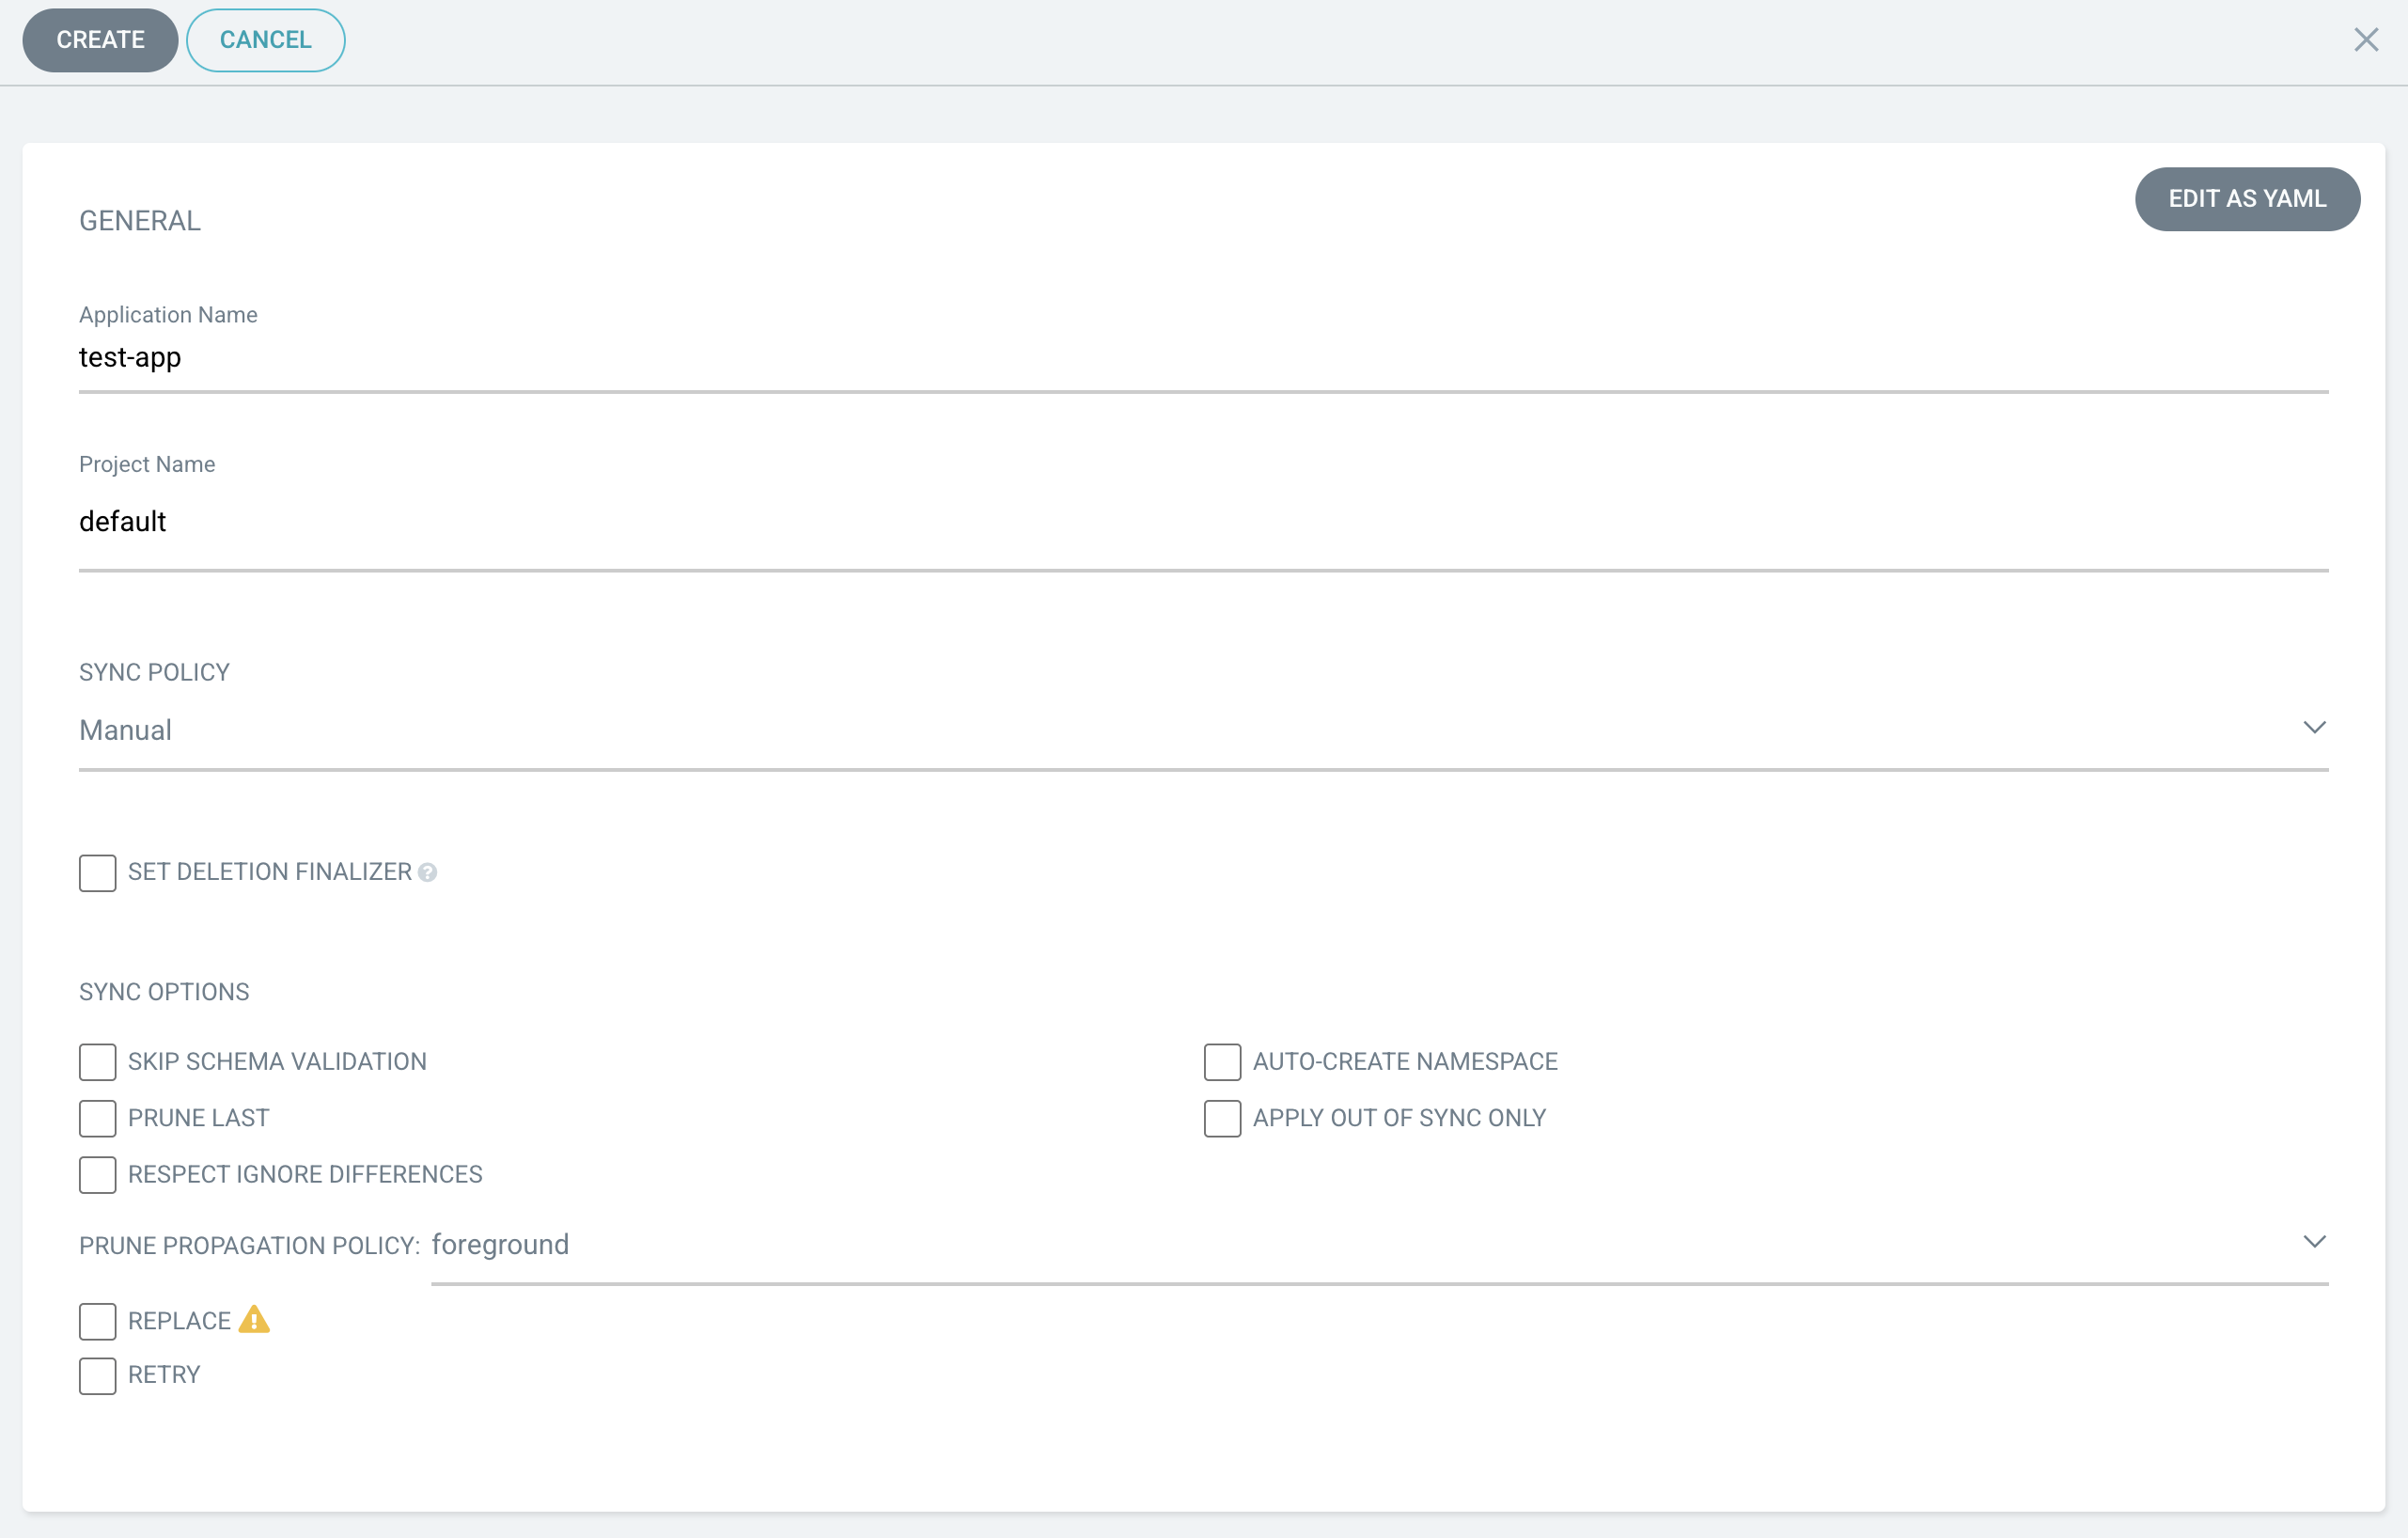Check Apply Out Of Sync Only

click(1222, 1118)
